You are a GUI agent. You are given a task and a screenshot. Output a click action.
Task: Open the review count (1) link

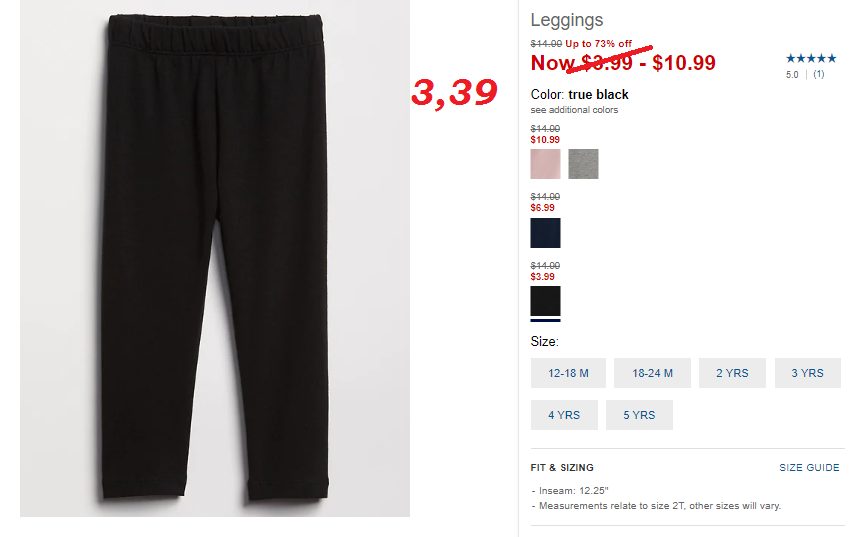(x=819, y=74)
